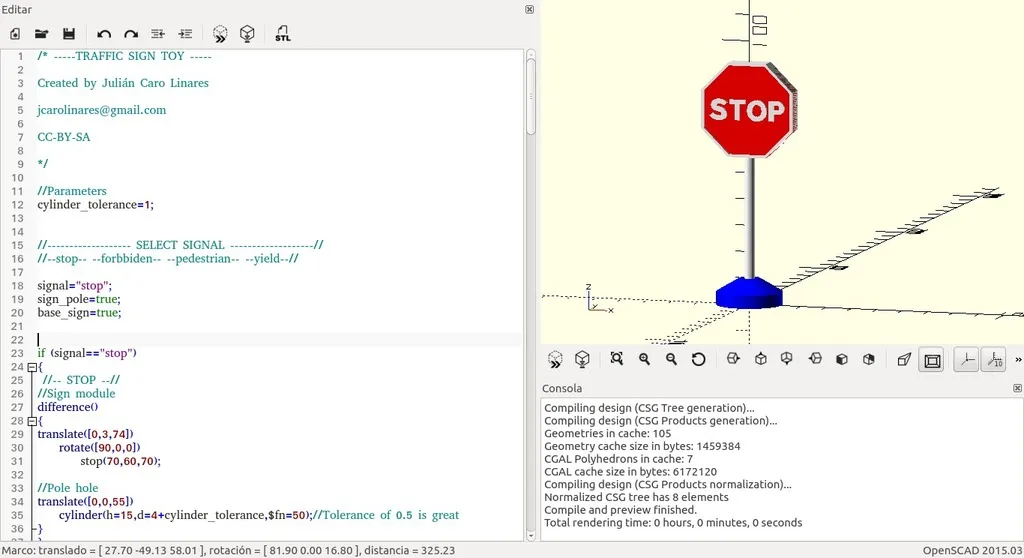The width and height of the screenshot is (1024, 558).
Task: Close the Consola panel
Action: 1017,388
